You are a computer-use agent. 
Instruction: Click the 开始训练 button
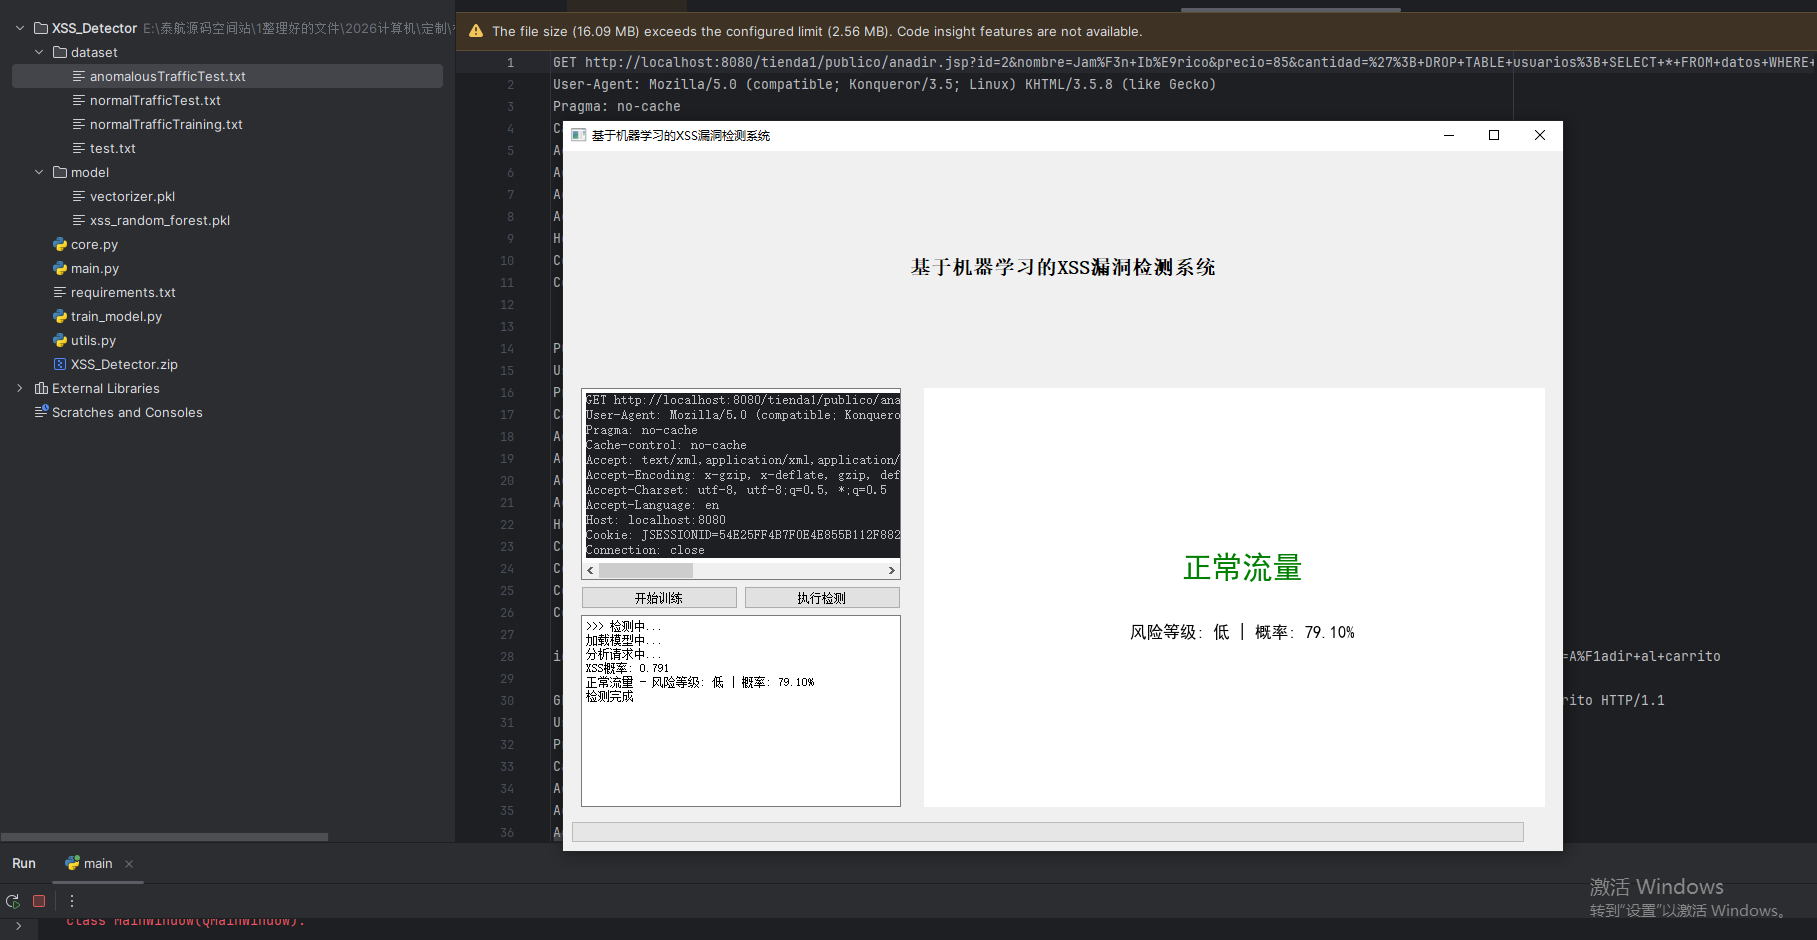coord(659,598)
